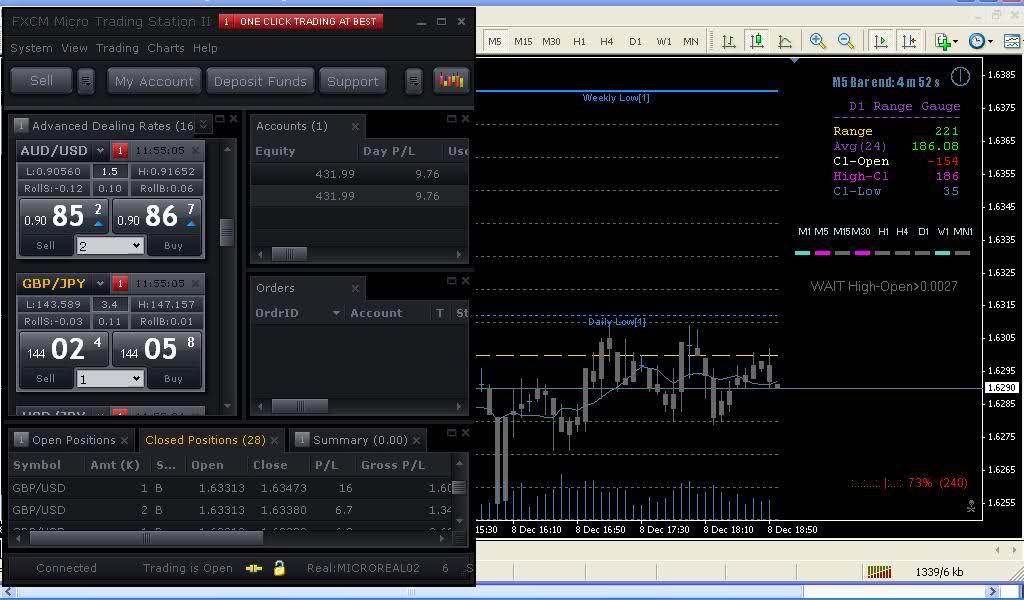The image size is (1024, 600).
Task: Switch chart to M15 timeframe
Action: (x=523, y=41)
